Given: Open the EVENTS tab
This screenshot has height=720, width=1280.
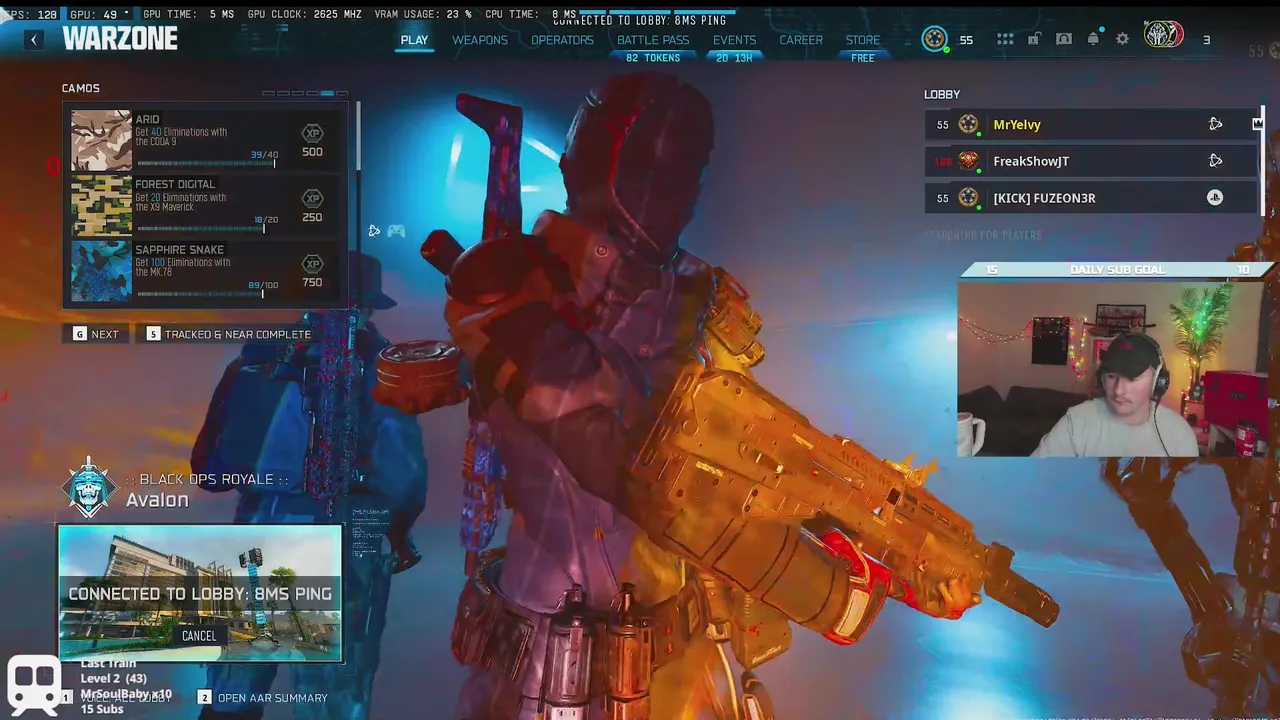Looking at the screenshot, I should point(734,40).
